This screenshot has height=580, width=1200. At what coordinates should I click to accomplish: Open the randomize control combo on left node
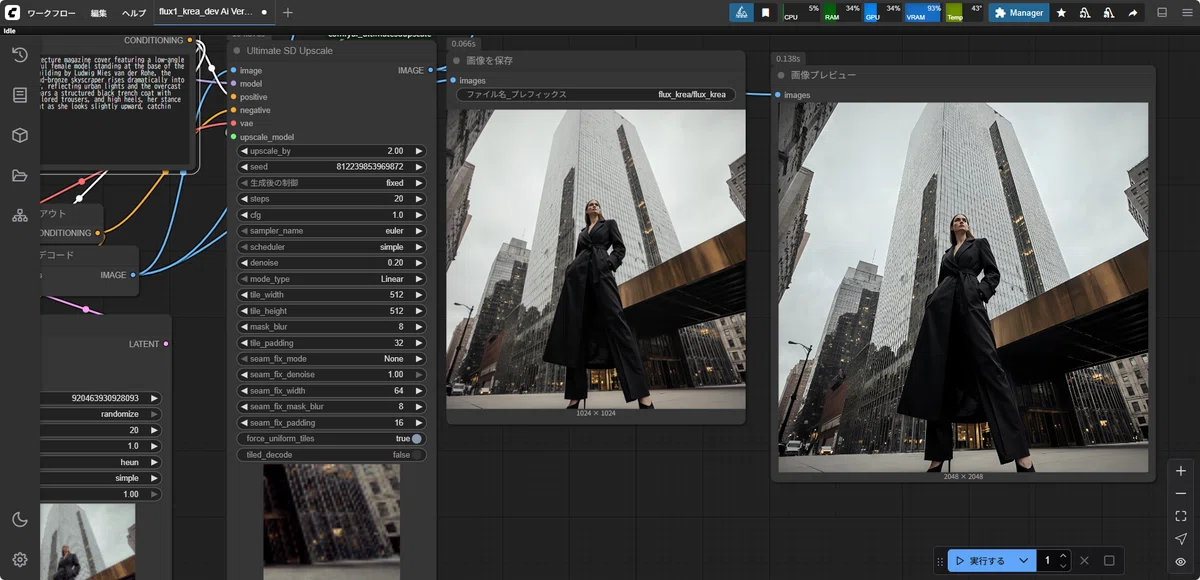click(101, 414)
